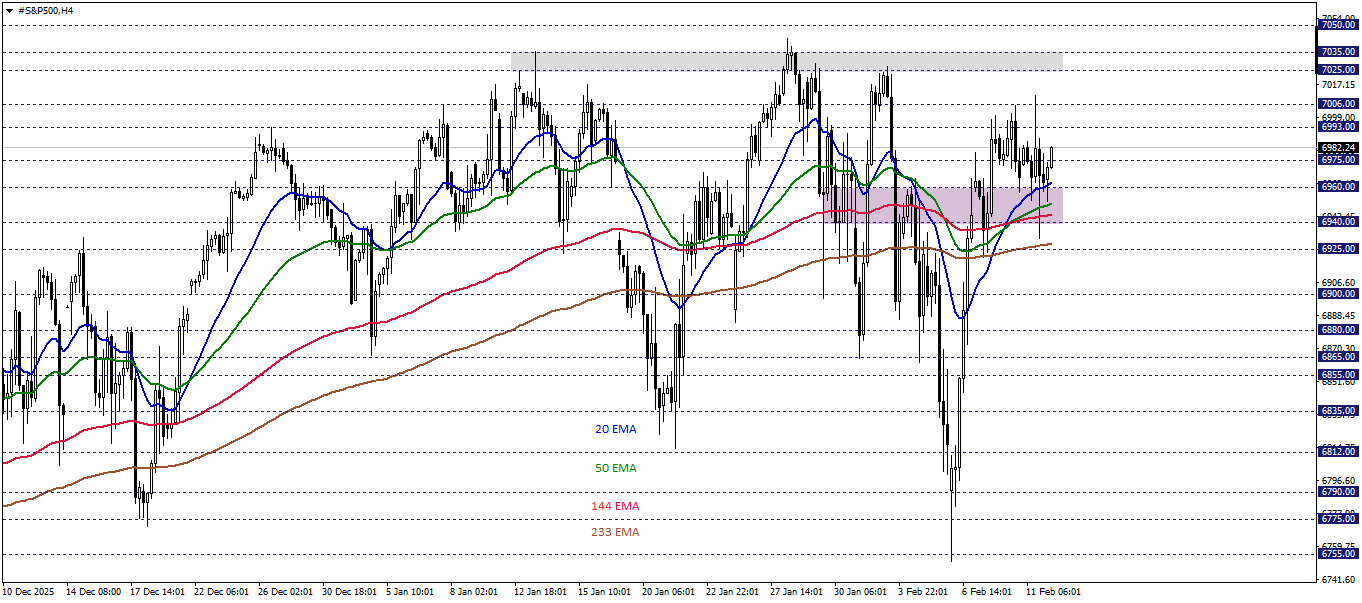Select the green 50 EMA legend text

coord(616,467)
